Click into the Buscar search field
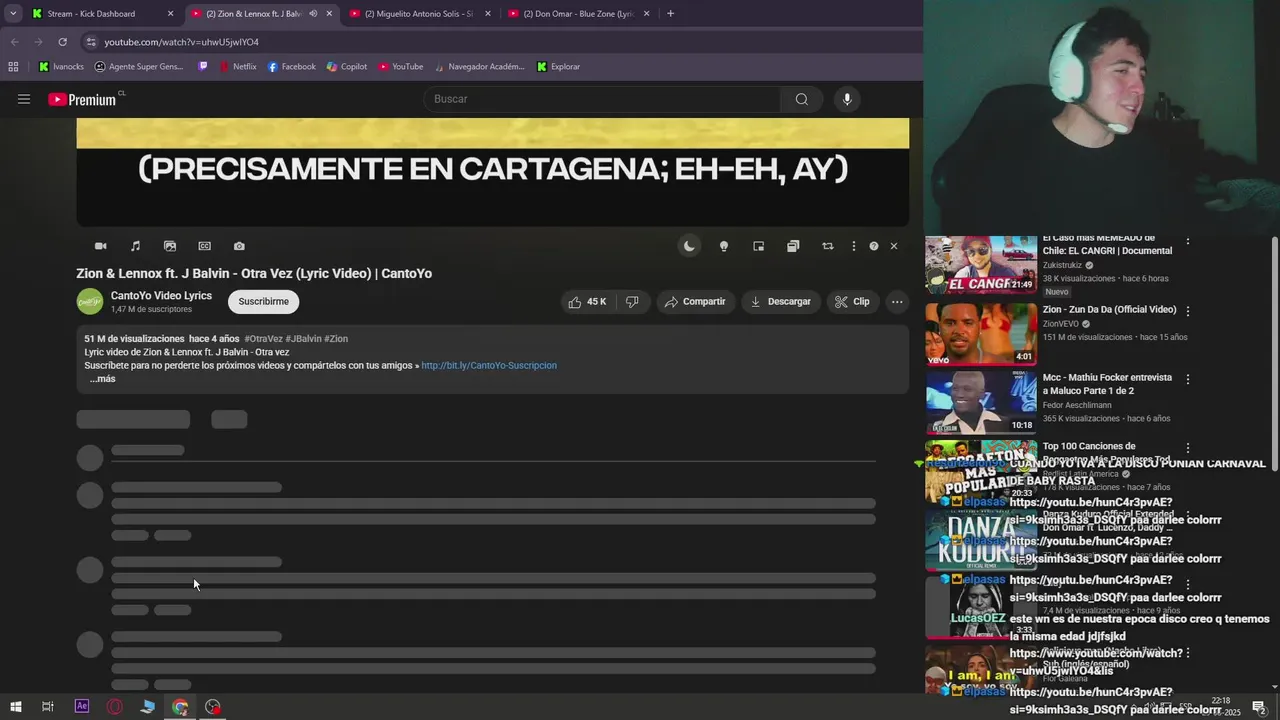This screenshot has height=720, width=1280. [602, 99]
